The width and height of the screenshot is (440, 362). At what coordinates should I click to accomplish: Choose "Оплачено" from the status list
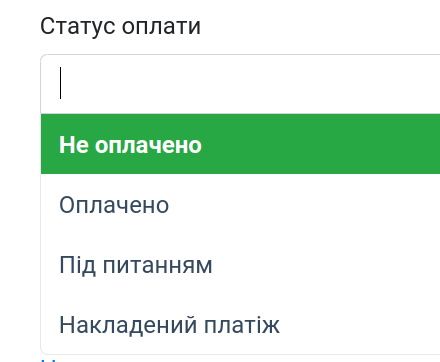[240, 204]
